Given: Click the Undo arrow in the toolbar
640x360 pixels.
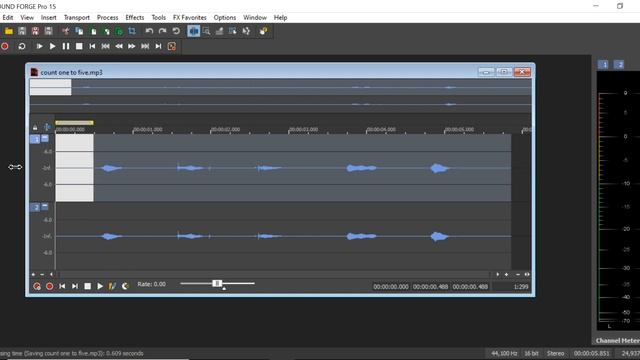Looking at the screenshot, I should [149, 31].
